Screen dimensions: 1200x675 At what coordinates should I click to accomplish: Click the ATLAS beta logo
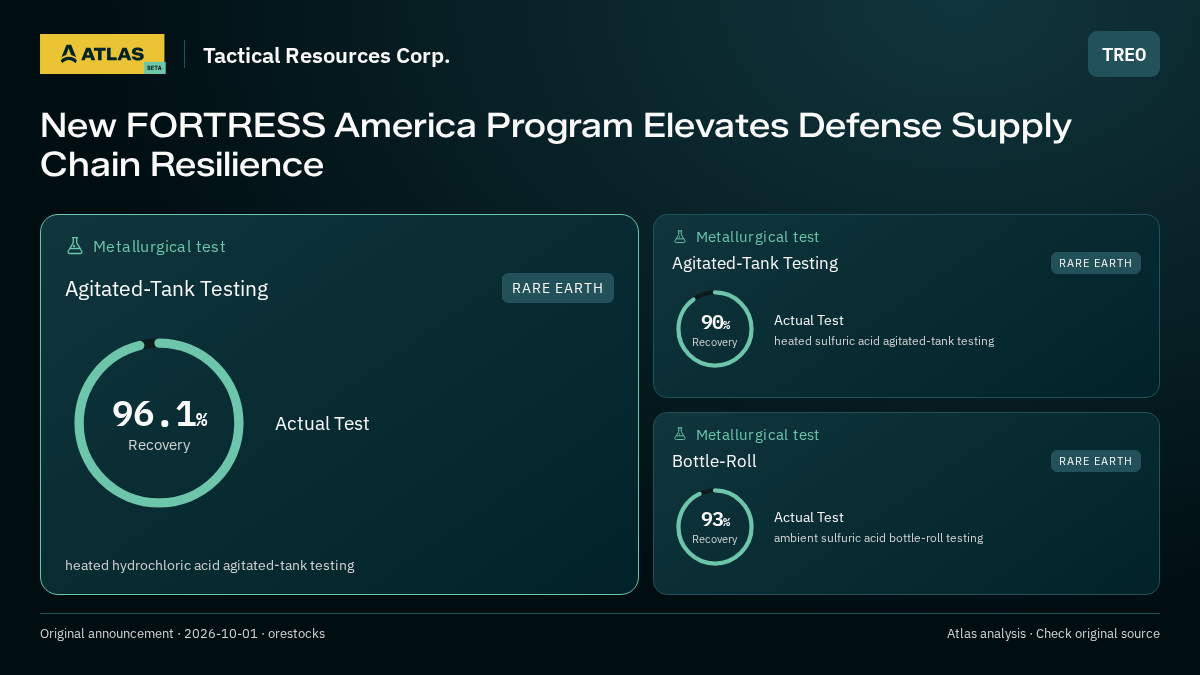[102, 54]
